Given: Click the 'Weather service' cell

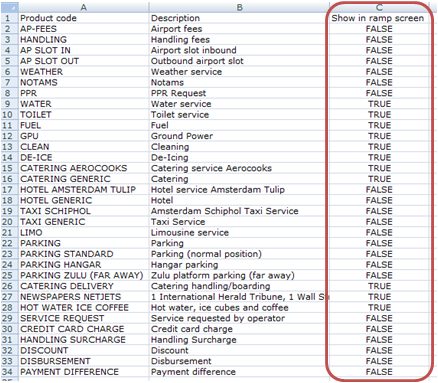Looking at the screenshot, I should [239, 72].
